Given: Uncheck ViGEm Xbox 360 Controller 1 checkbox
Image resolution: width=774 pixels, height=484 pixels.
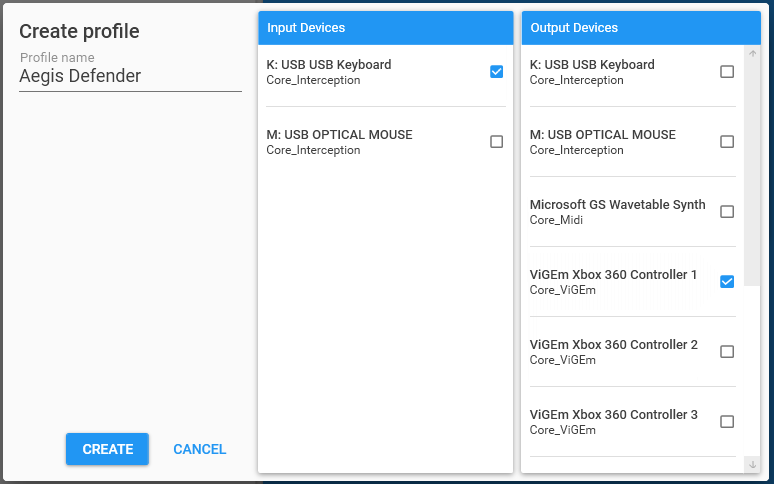Looking at the screenshot, I should (x=727, y=282).
